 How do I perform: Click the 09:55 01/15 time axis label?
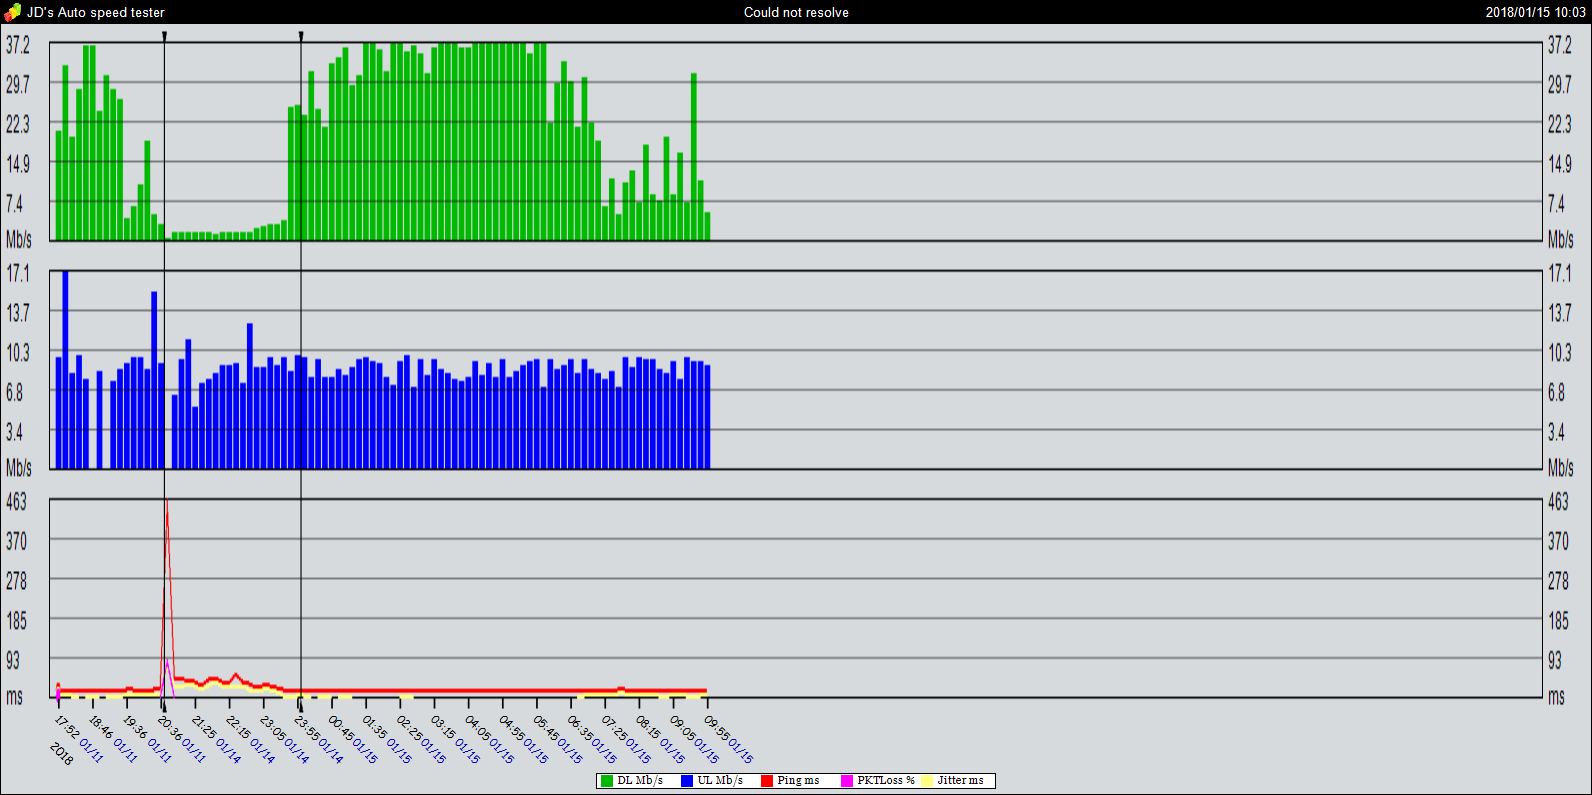coord(728,738)
